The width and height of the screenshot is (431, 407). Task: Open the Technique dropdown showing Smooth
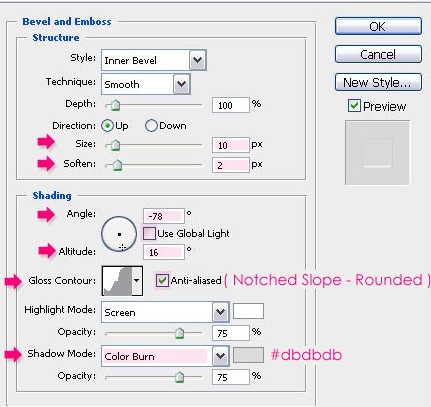(x=146, y=84)
